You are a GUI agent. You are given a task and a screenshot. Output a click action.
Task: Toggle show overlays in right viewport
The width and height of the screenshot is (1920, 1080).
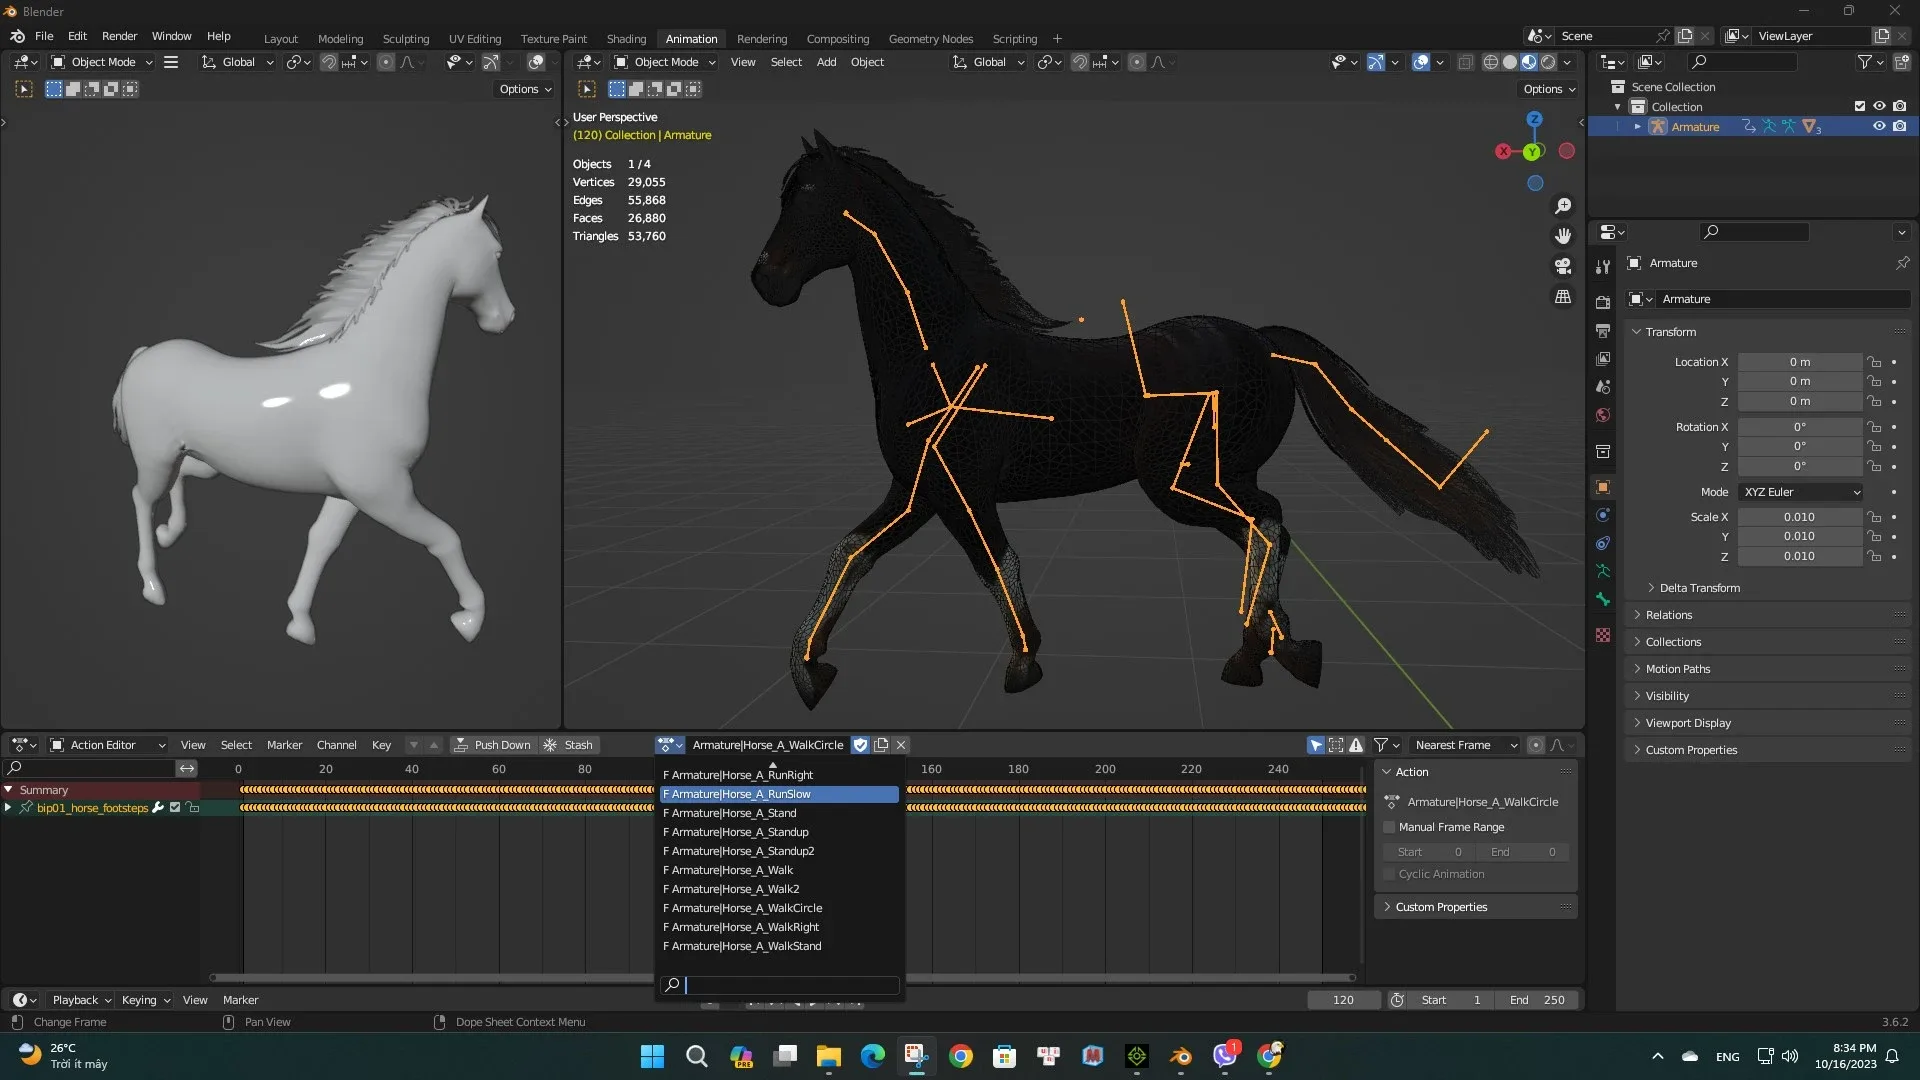(1421, 62)
